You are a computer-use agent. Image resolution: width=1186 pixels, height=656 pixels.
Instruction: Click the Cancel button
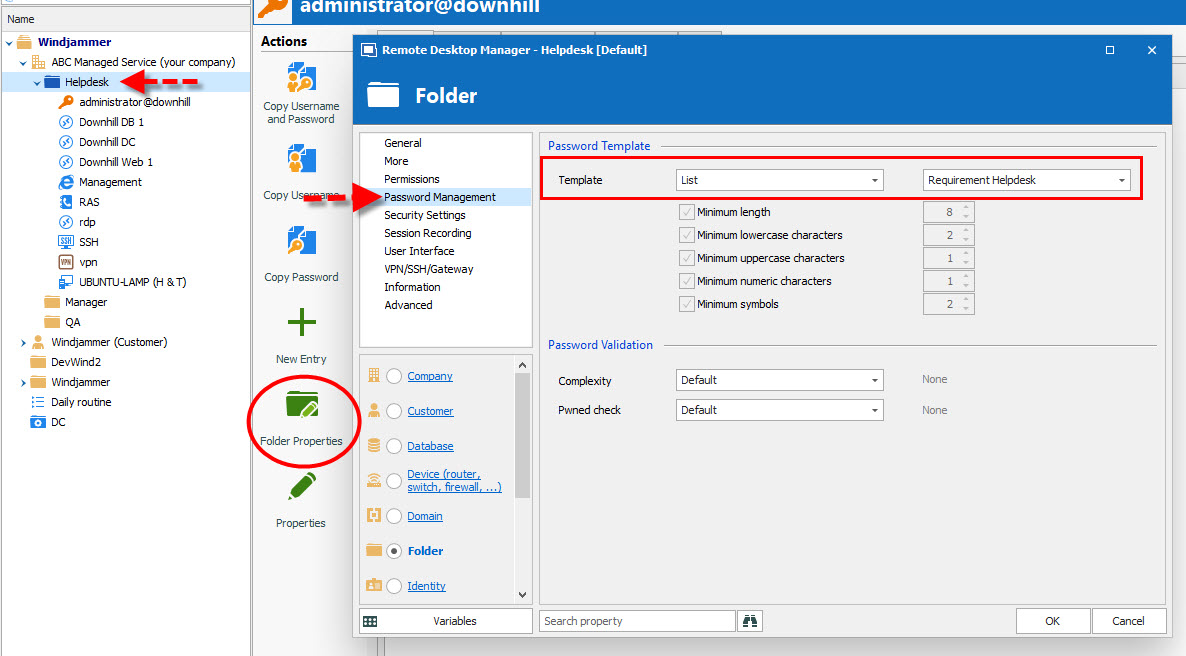(1128, 621)
